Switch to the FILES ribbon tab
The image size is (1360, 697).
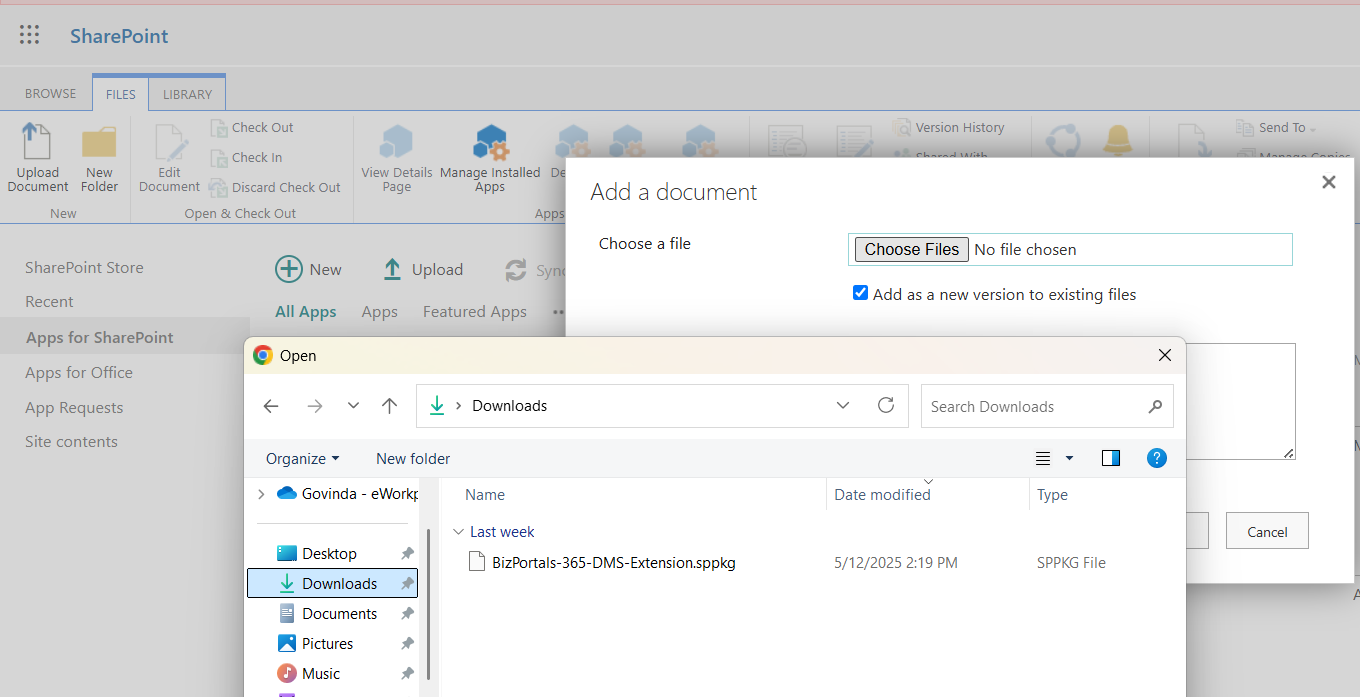121,94
